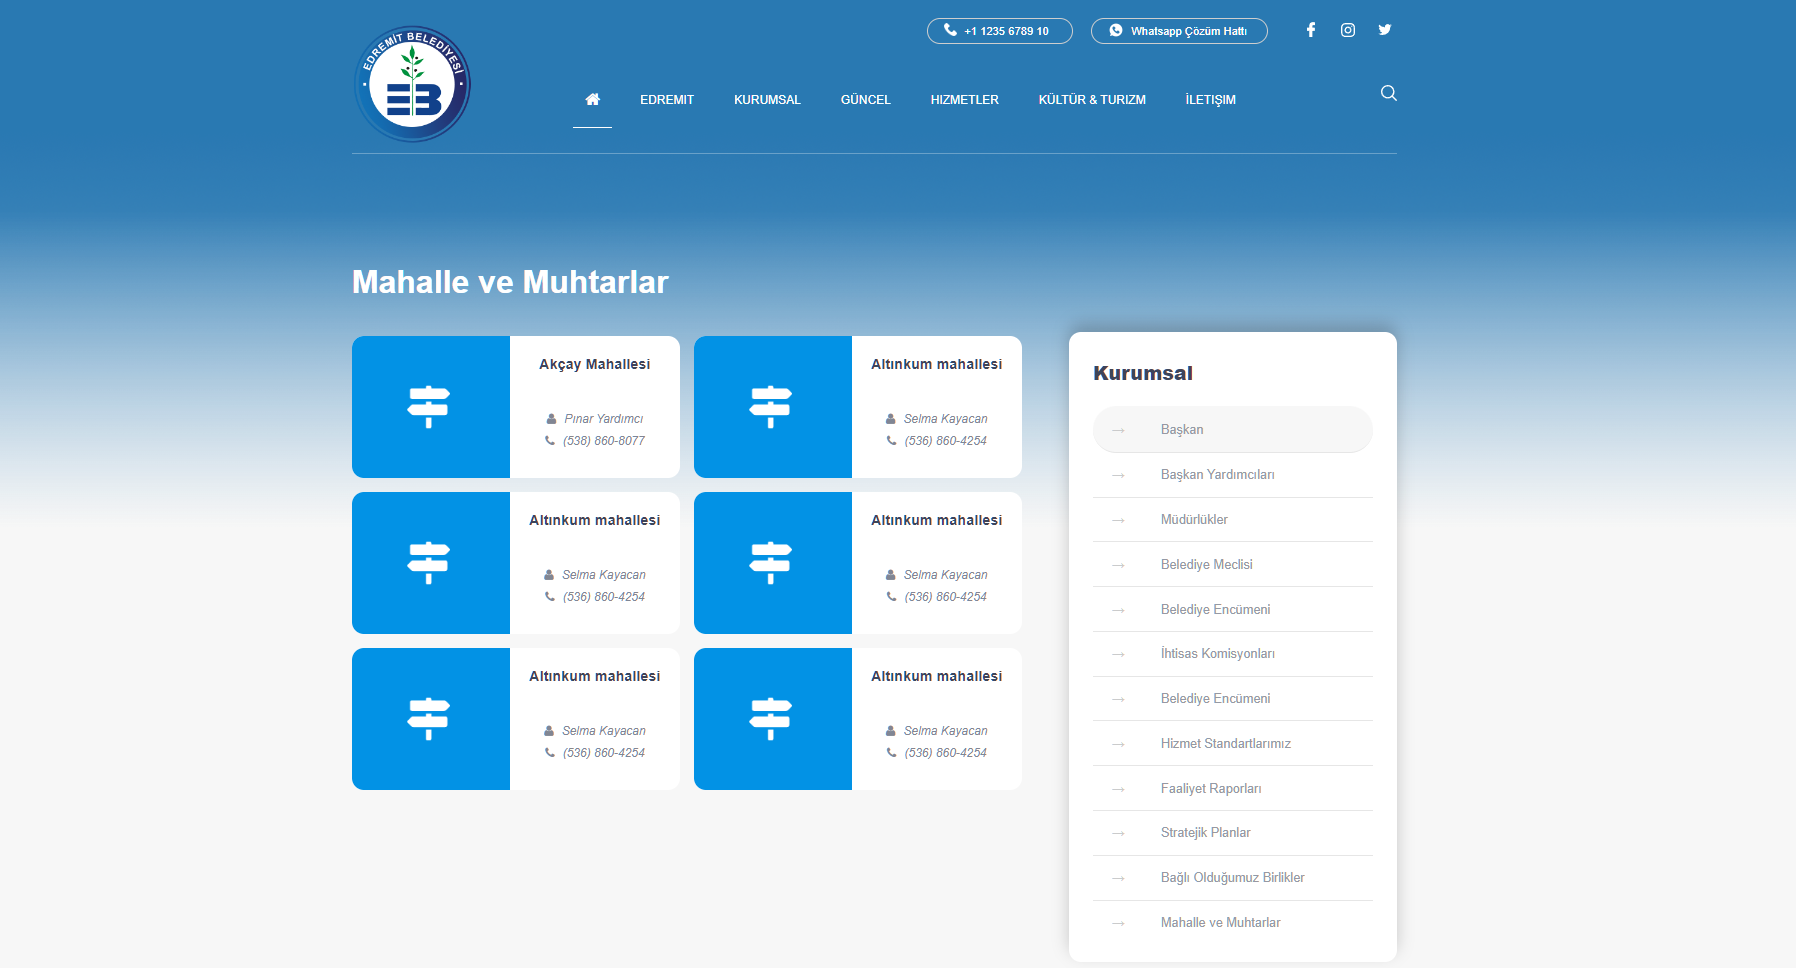Open Başkan Yardımcıları sidebar link
1796x968 pixels.
(1217, 475)
